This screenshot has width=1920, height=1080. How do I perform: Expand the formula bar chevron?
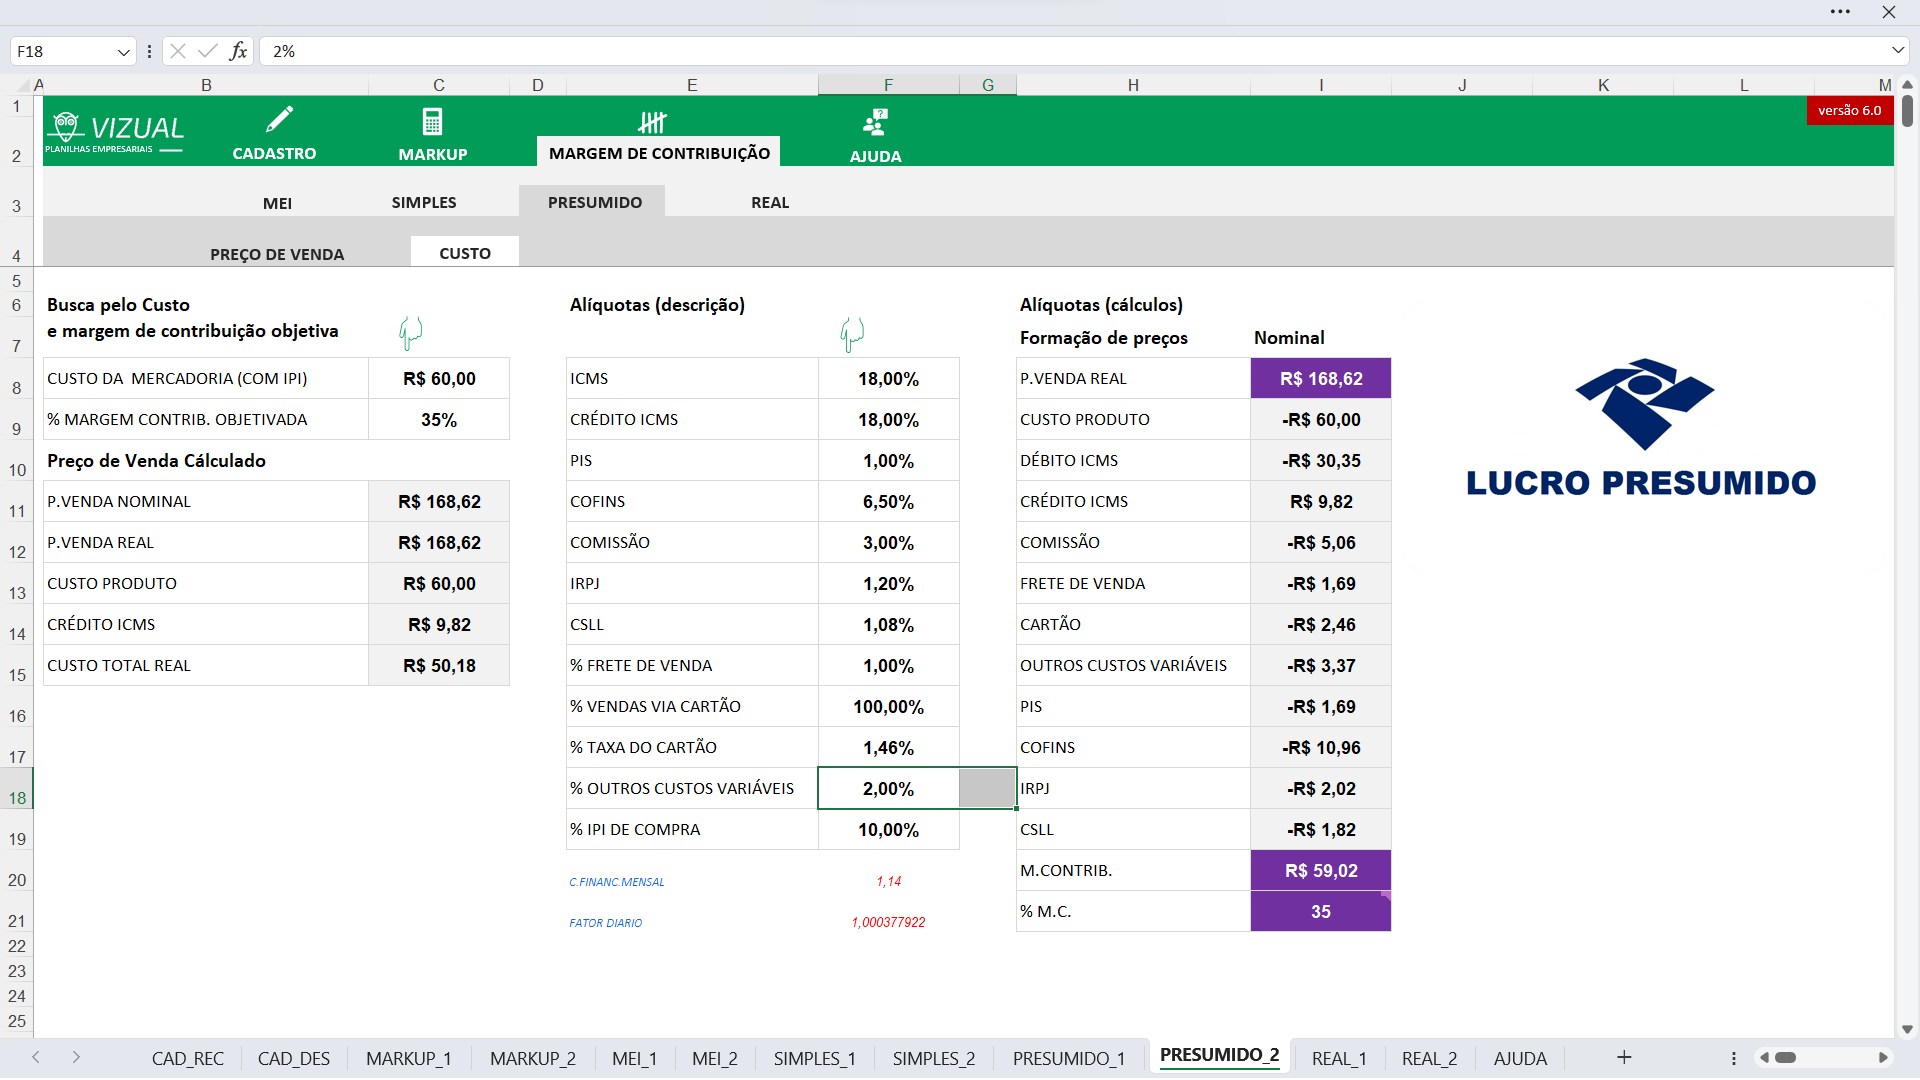pyautogui.click(x=1897, y=50)
